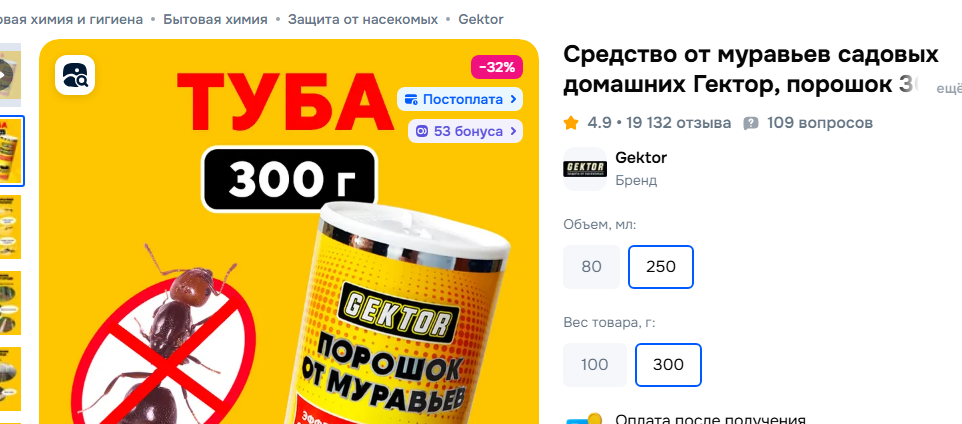The height and width of the screenshot is (424, 962).
Task: Select the third thumbnail in the gallery strip
Action: point(10,227)
